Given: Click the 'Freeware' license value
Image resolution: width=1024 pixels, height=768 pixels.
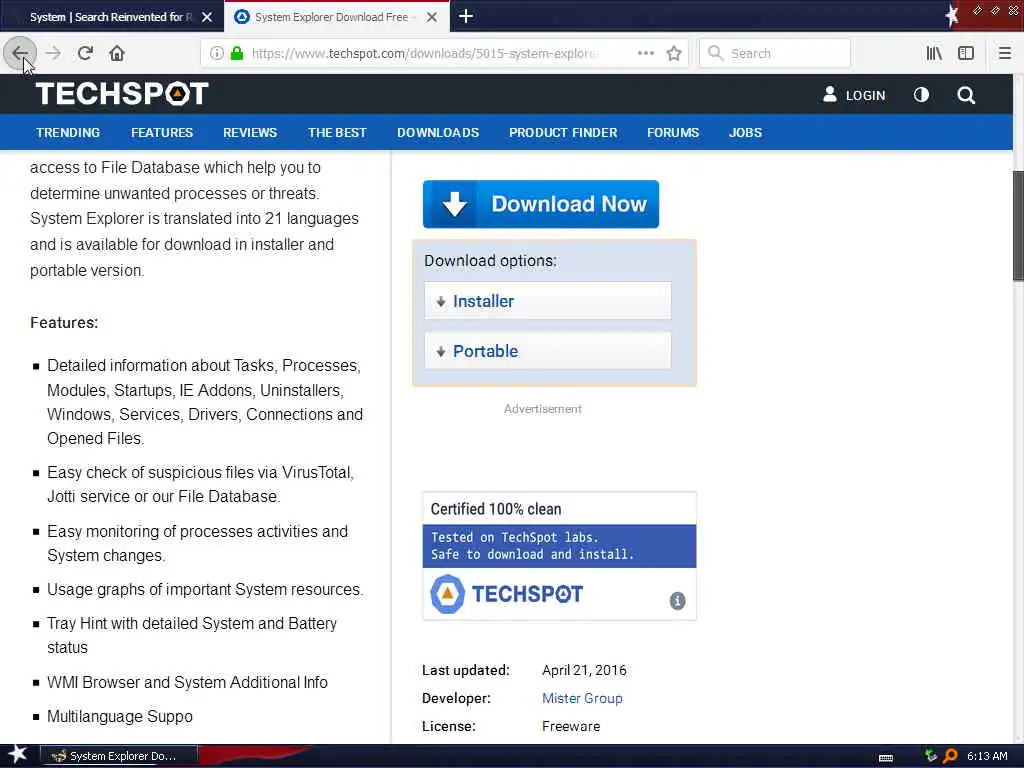Looking at the screenshot, I should click(x=571, y=726).
